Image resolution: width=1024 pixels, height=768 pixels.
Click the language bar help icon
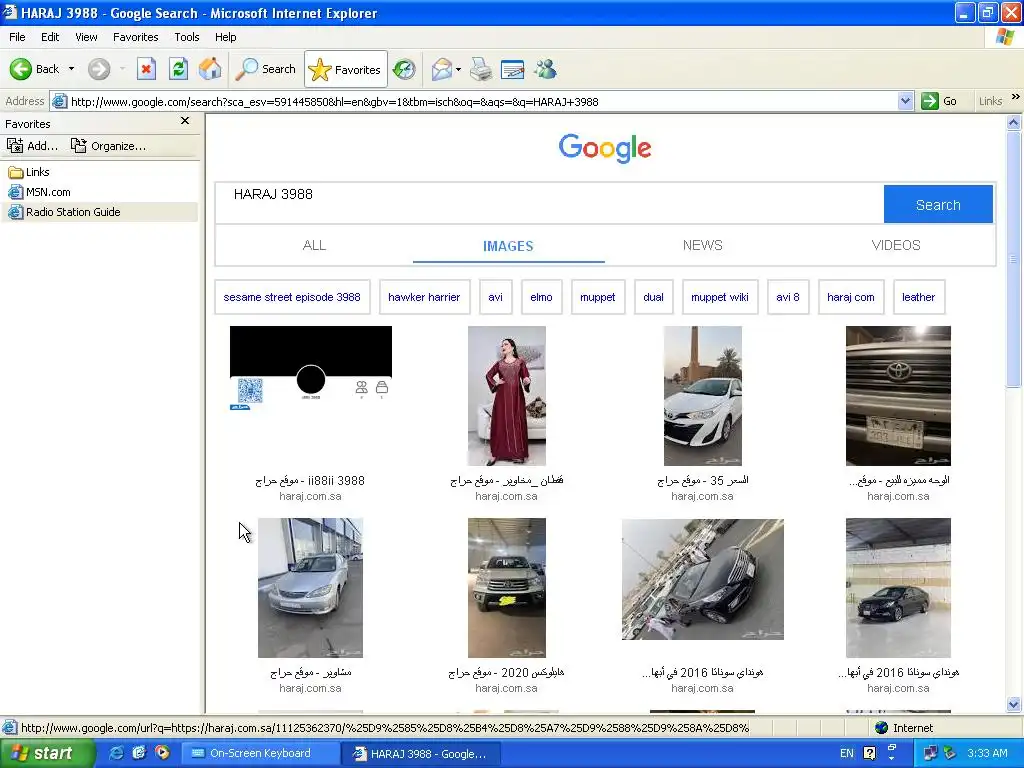869,753
